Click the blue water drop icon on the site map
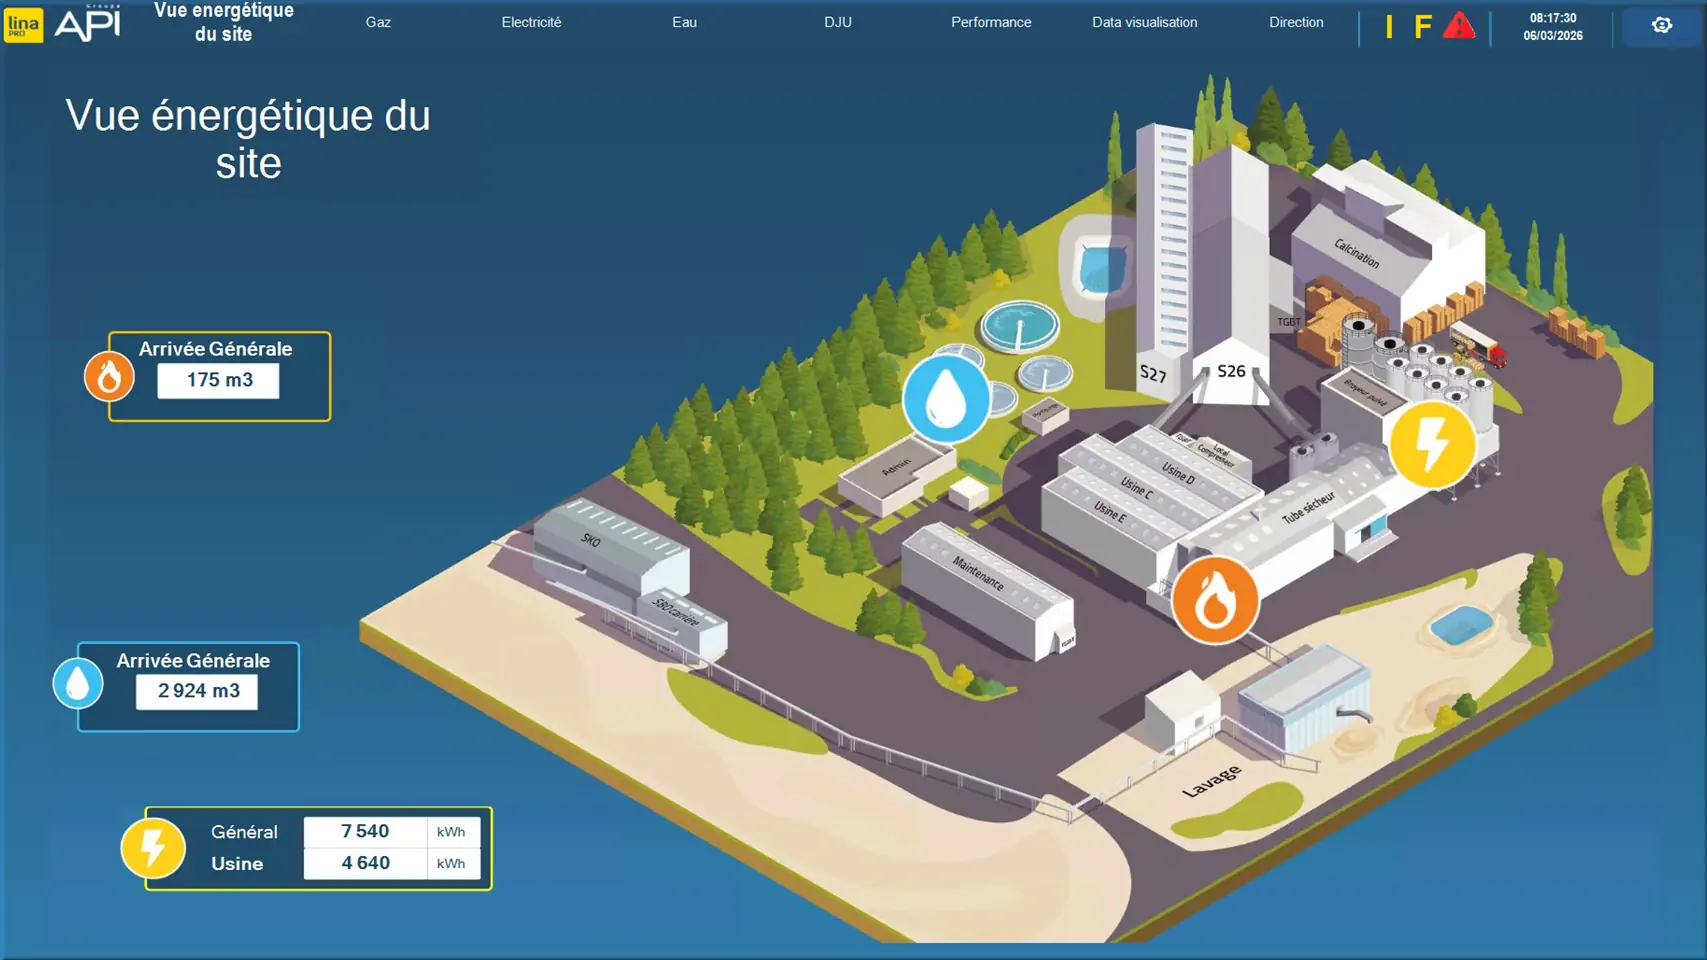The width and height of the screenshot is (1707, 960). pos(946,399)
